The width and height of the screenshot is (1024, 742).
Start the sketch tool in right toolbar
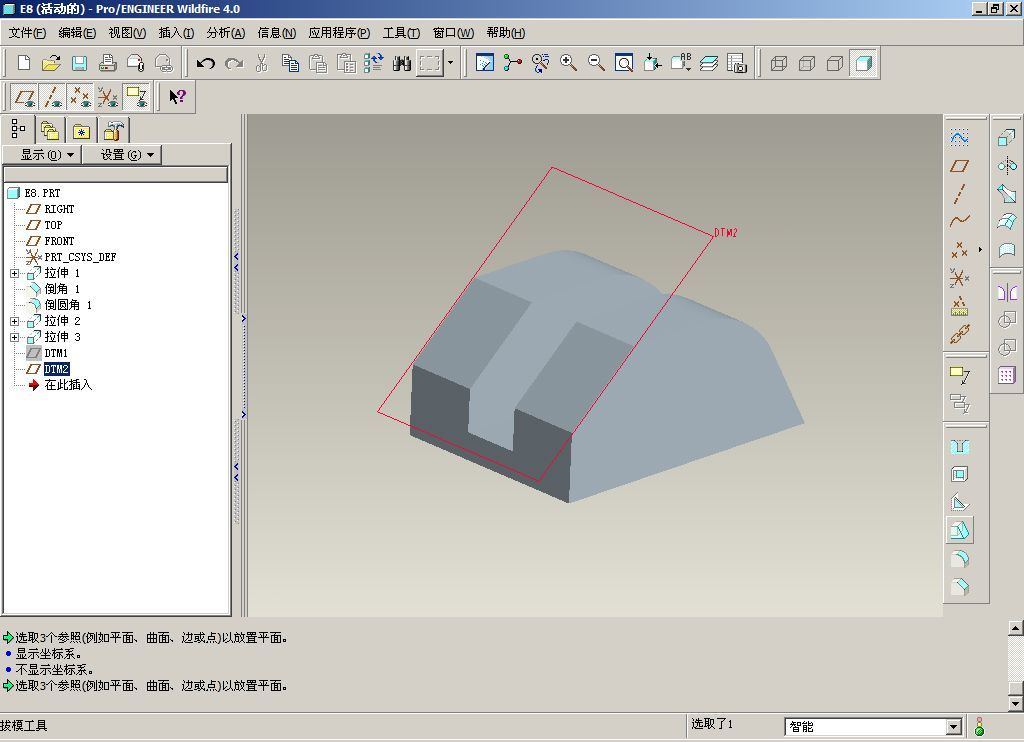(x=959, y=138)
